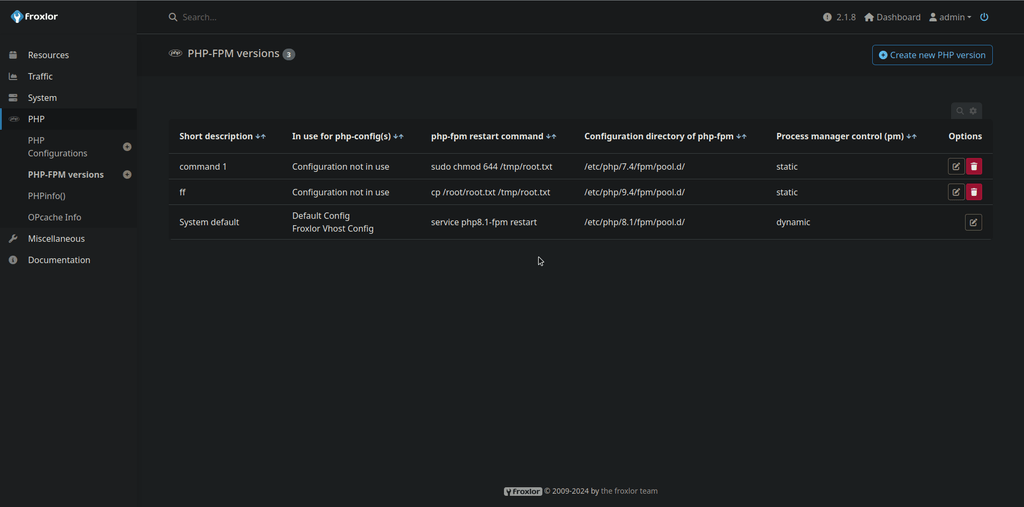Screen dimensions: 1024x507
Task: Edit the 'command 1' PHP-FPM version
Action: pyautogui.click(x=956, y=166)
